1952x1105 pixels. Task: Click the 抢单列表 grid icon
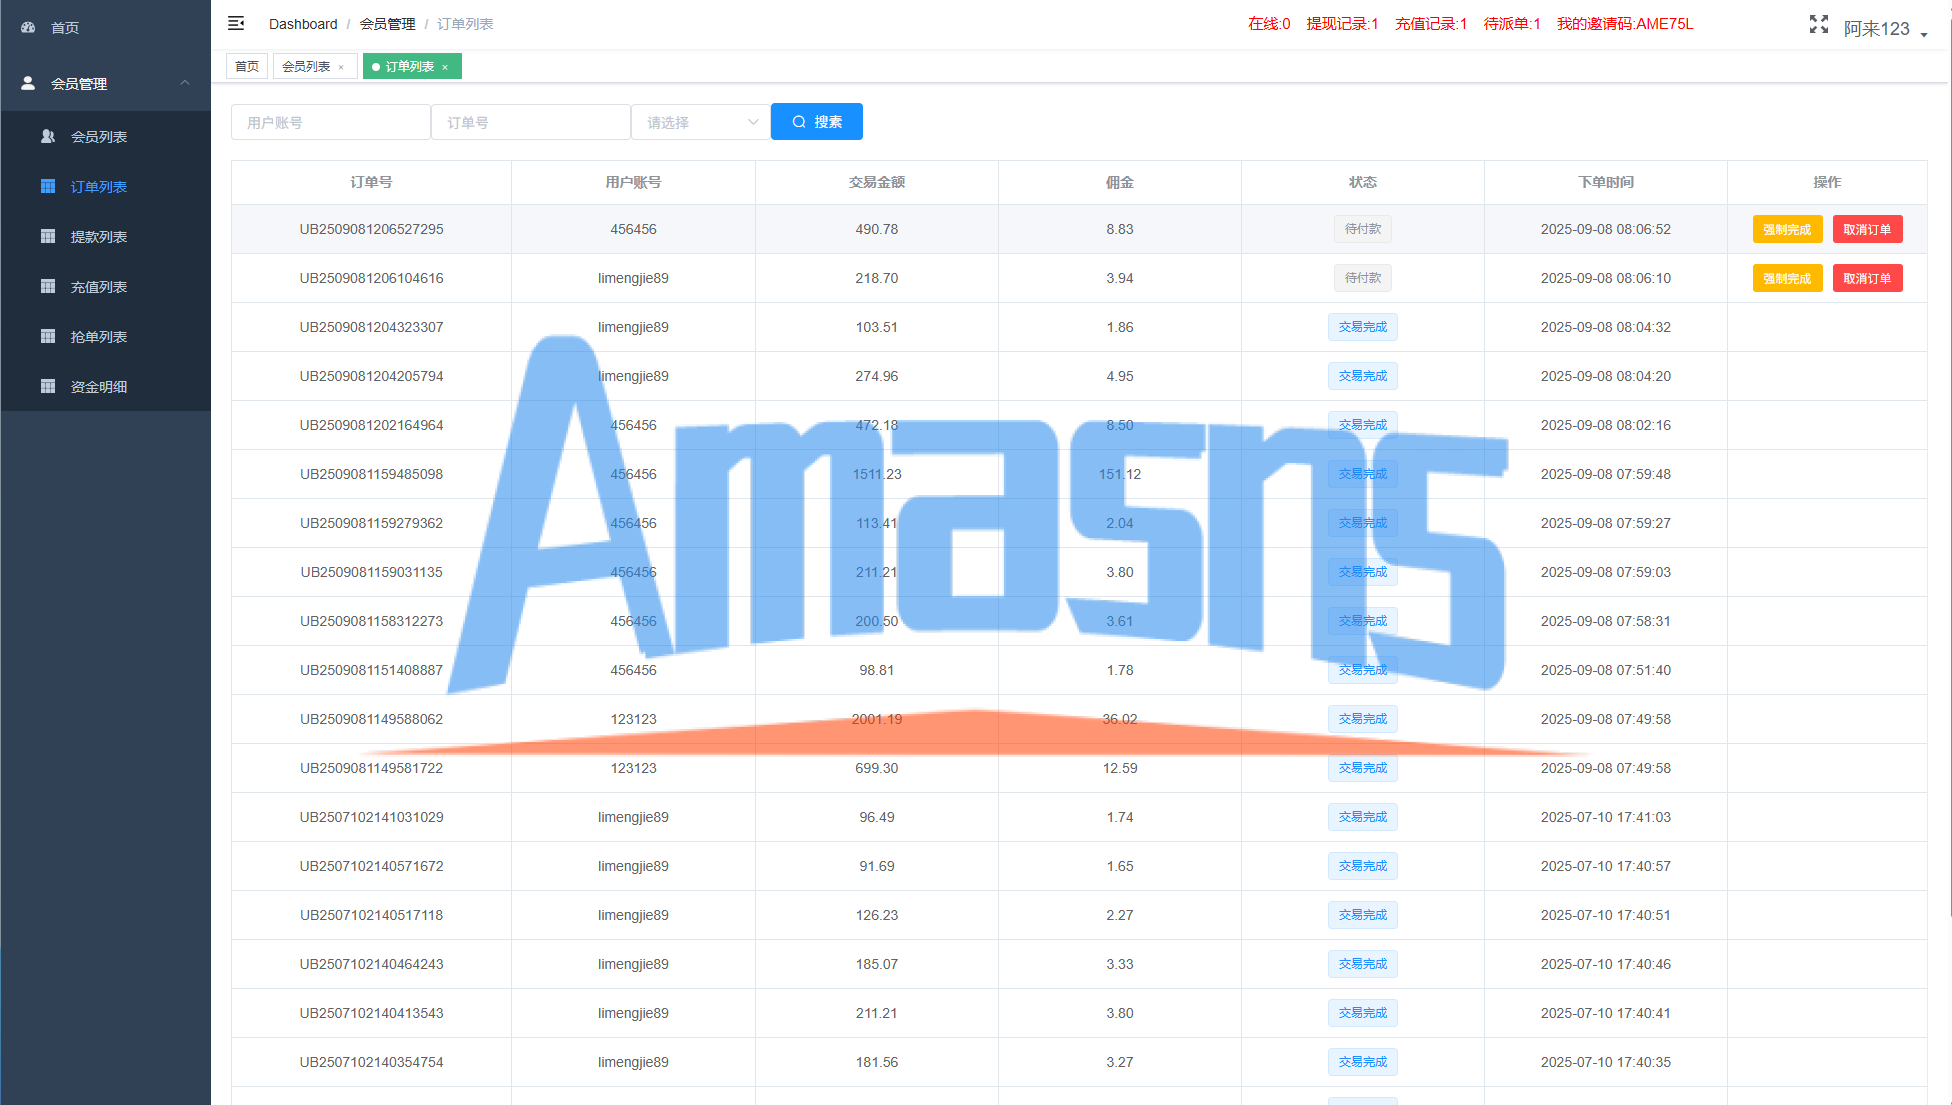pos(47,337)
